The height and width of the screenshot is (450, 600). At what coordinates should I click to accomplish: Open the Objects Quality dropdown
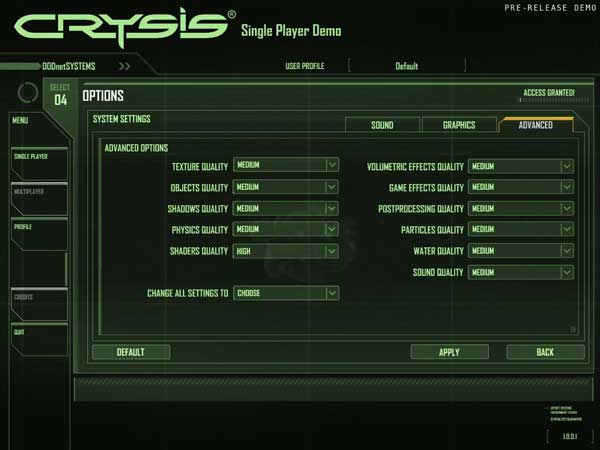[286, 187]
